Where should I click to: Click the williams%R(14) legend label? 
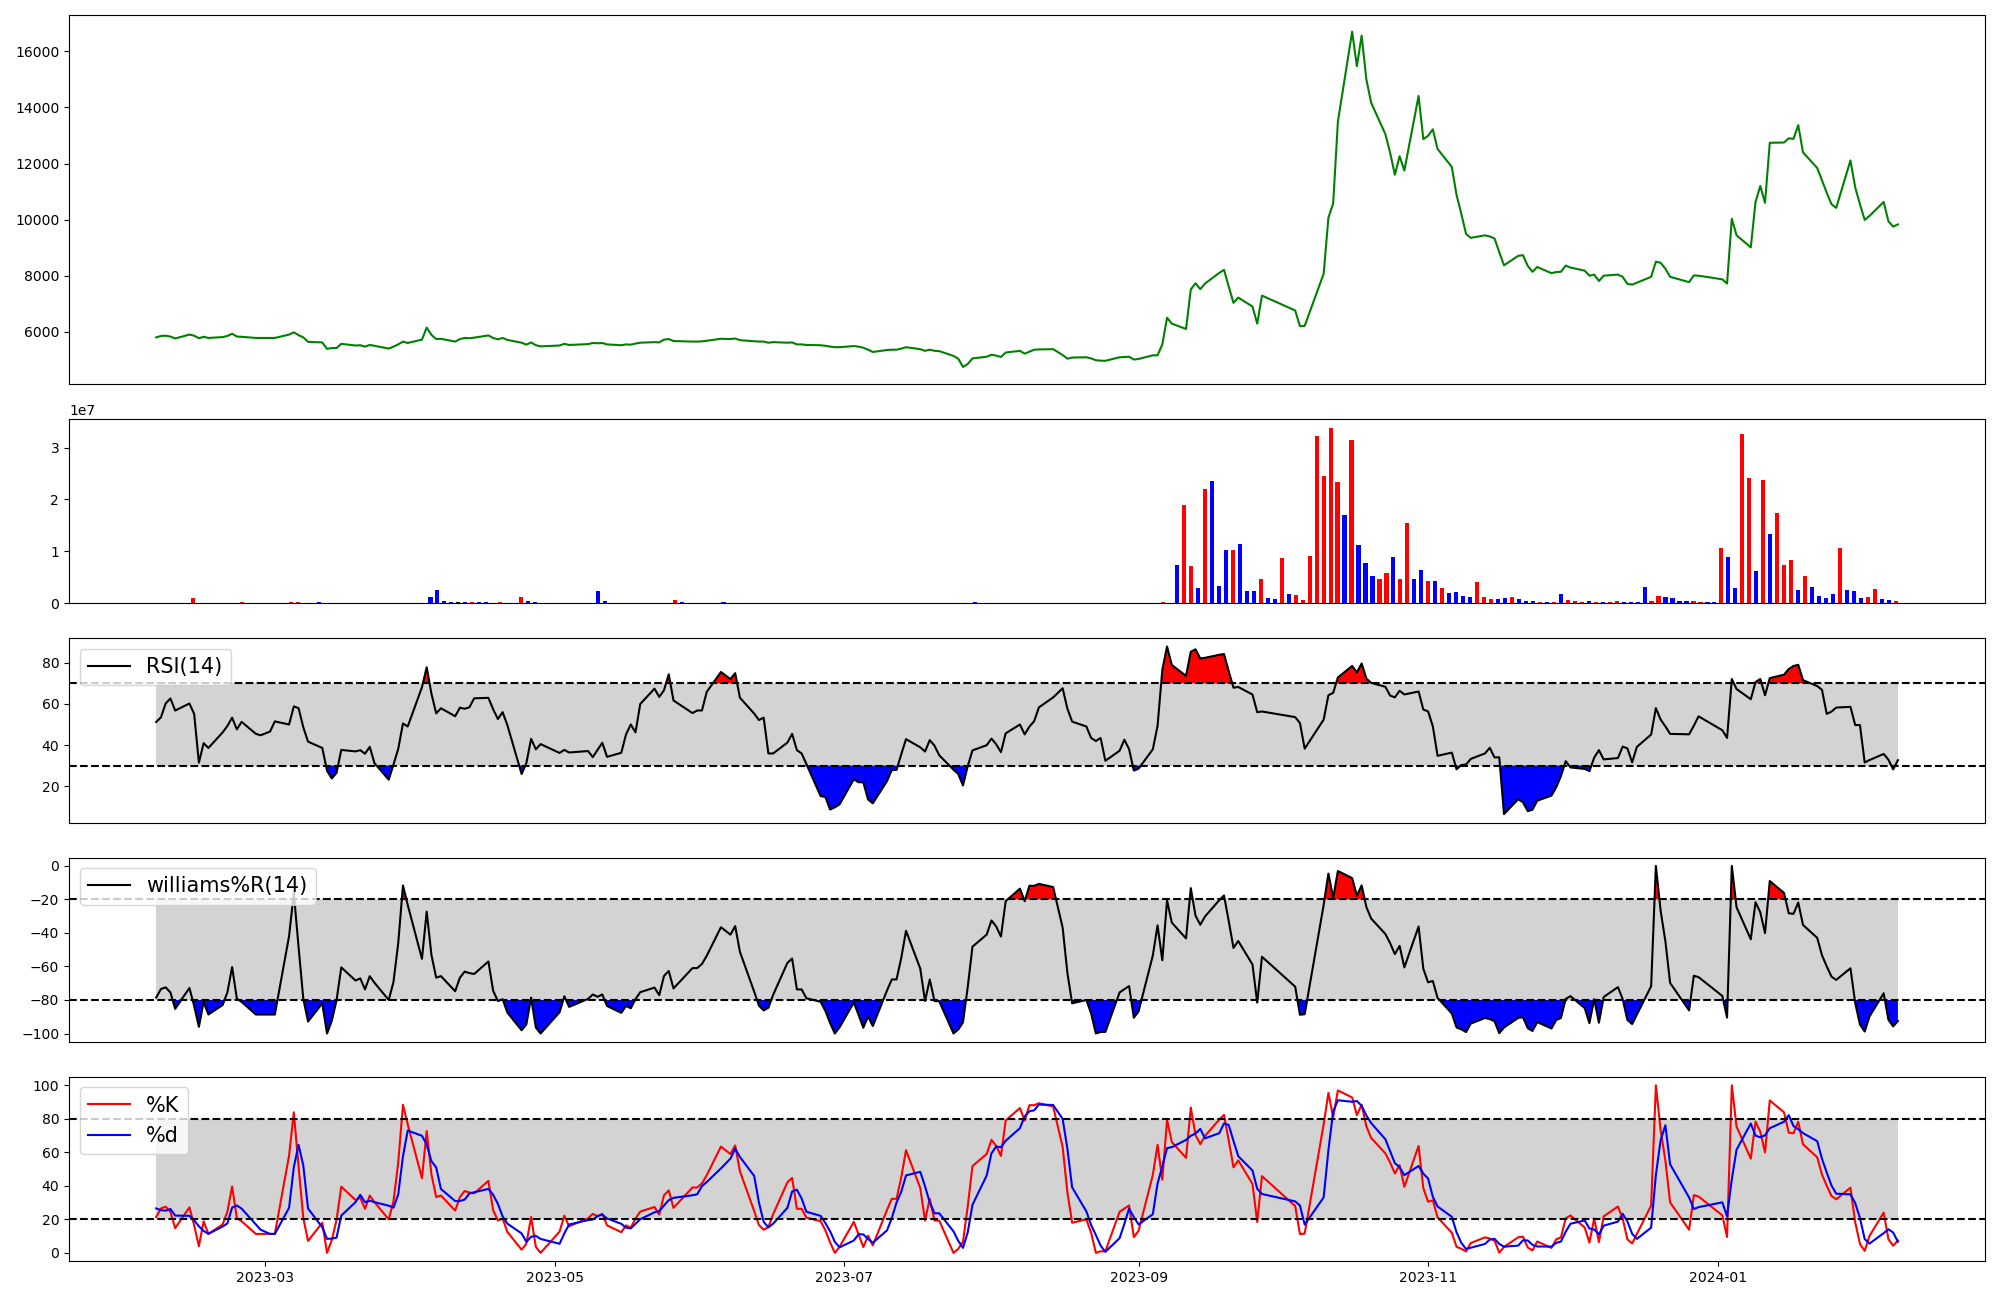click(226, 885)
